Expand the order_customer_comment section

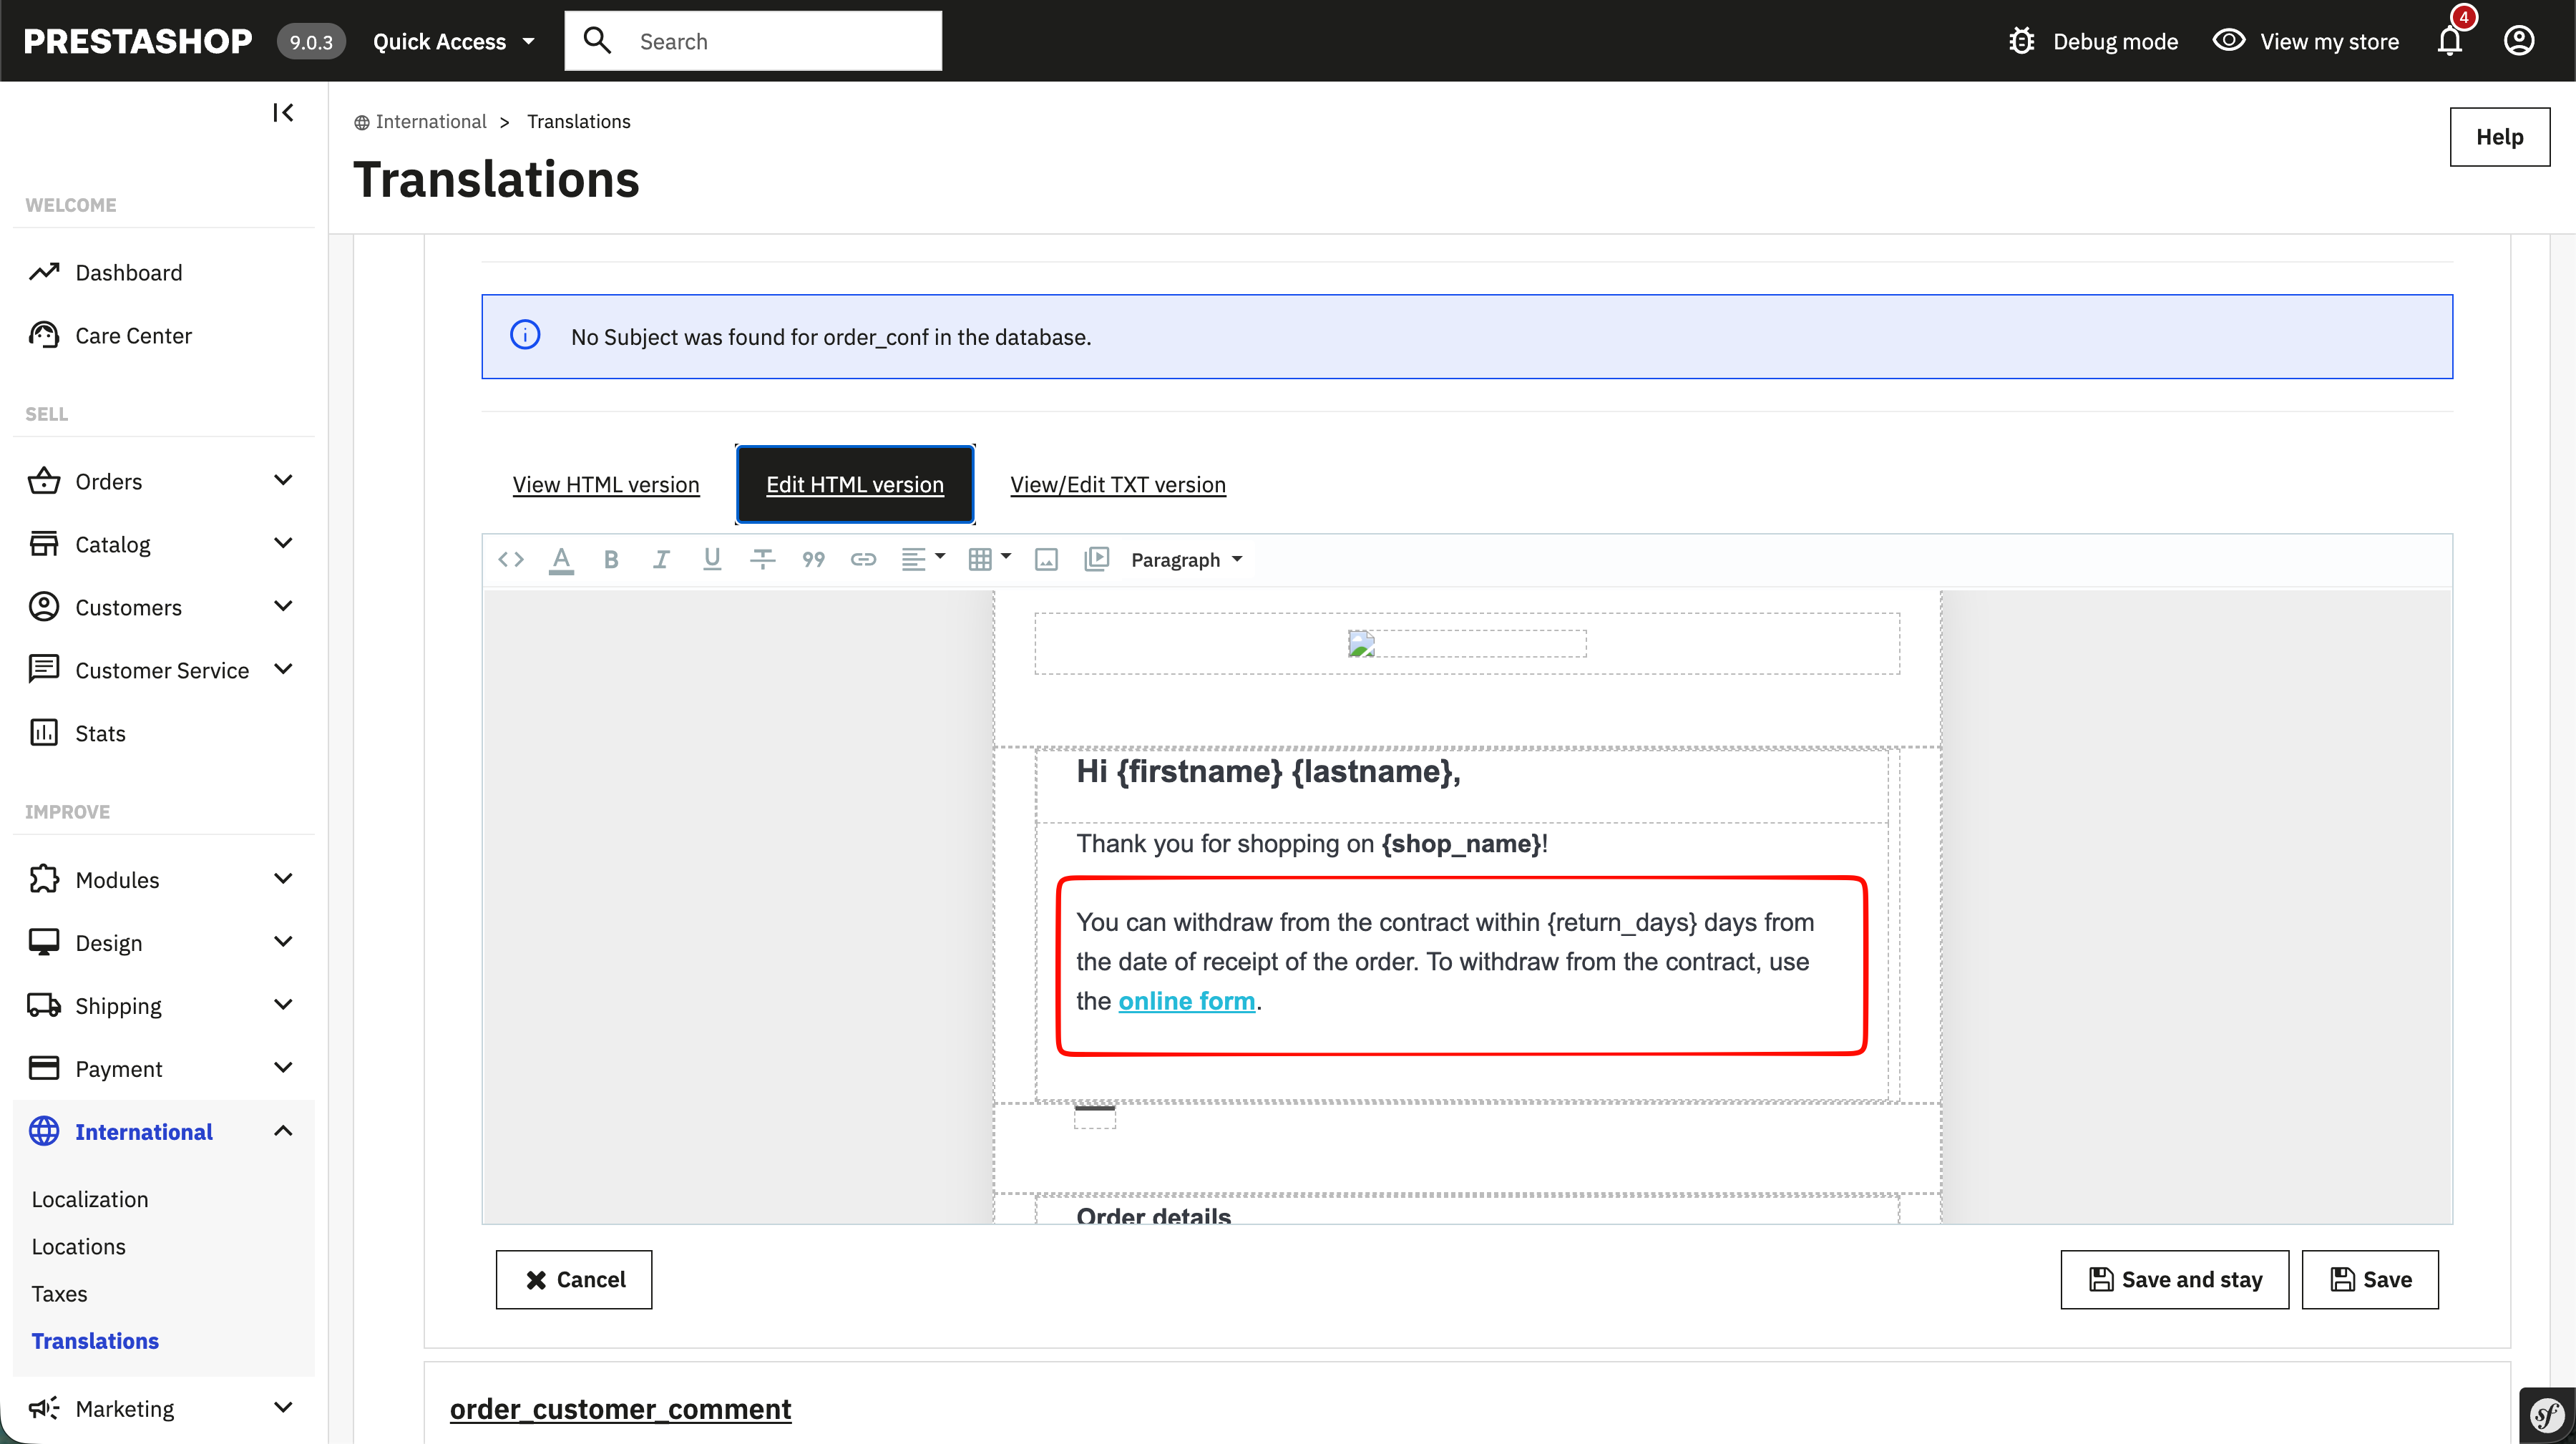click(x=620, y=1409)
